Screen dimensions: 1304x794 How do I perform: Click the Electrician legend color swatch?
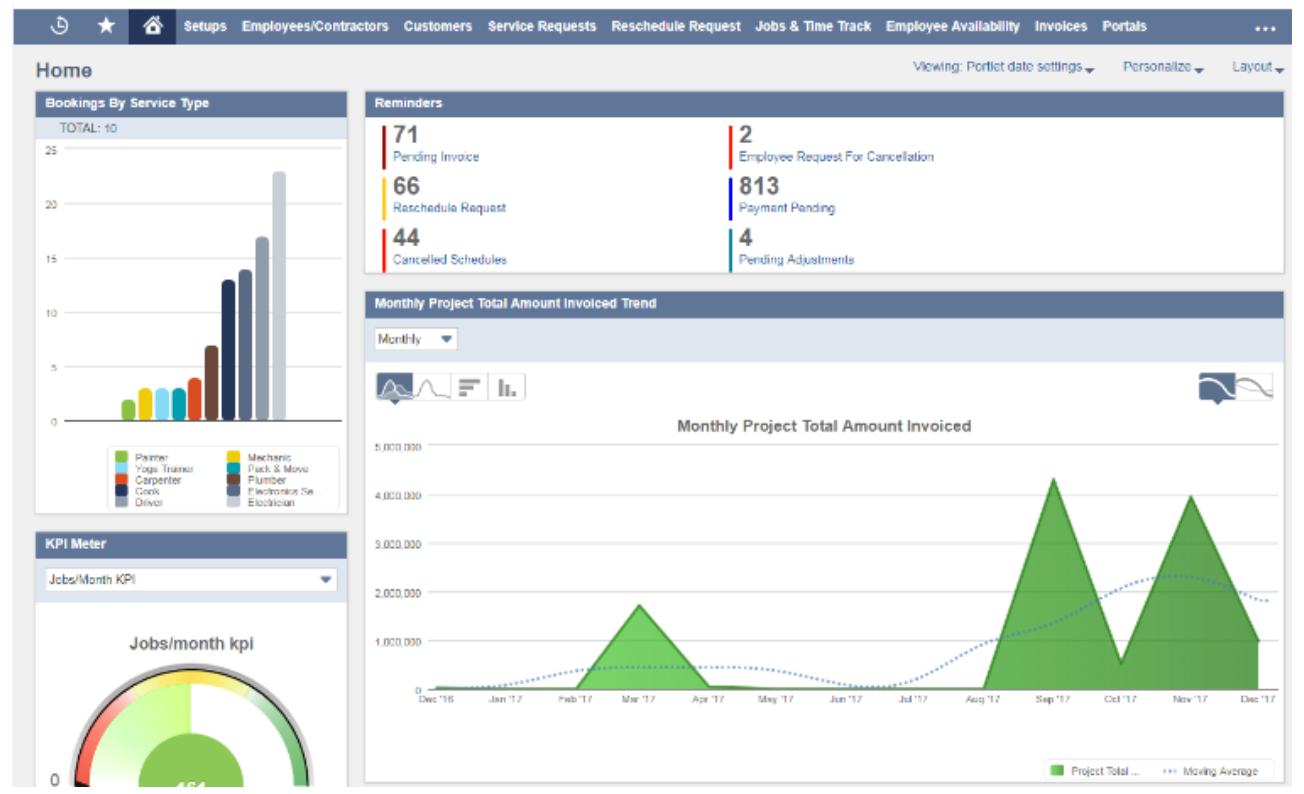233,503
